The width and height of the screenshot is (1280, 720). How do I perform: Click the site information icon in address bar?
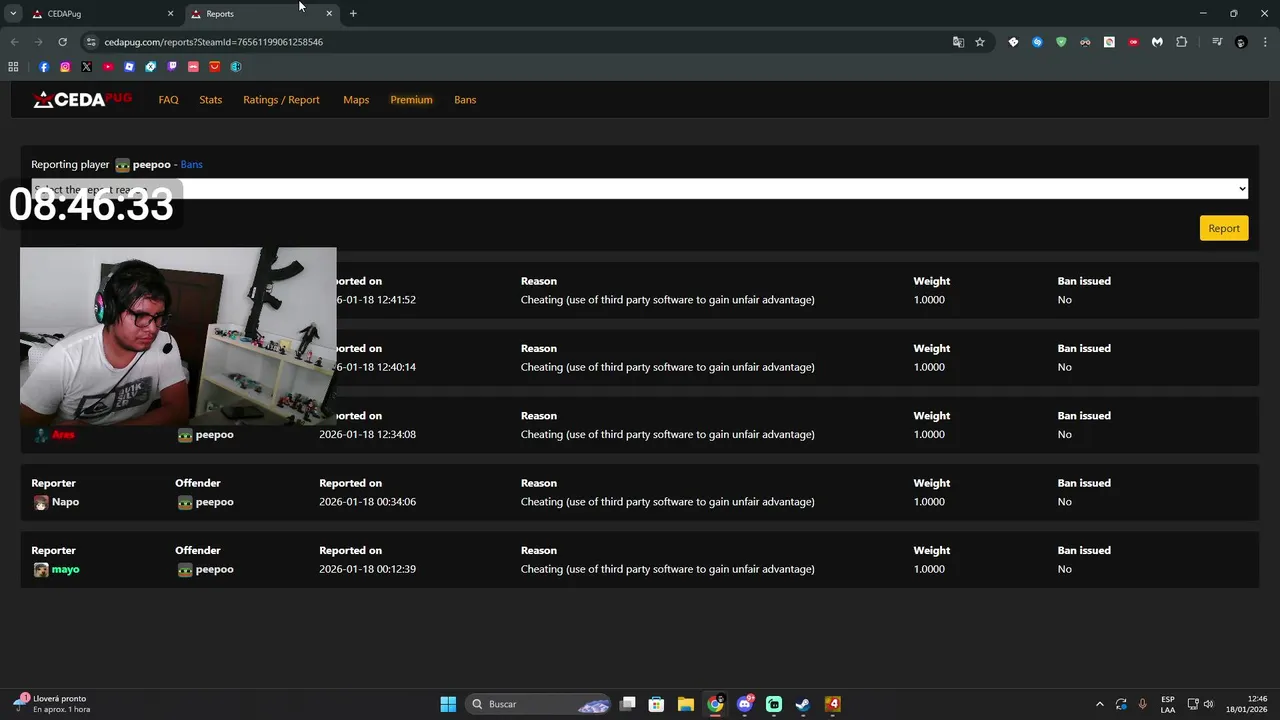click(x=91, y=42)
